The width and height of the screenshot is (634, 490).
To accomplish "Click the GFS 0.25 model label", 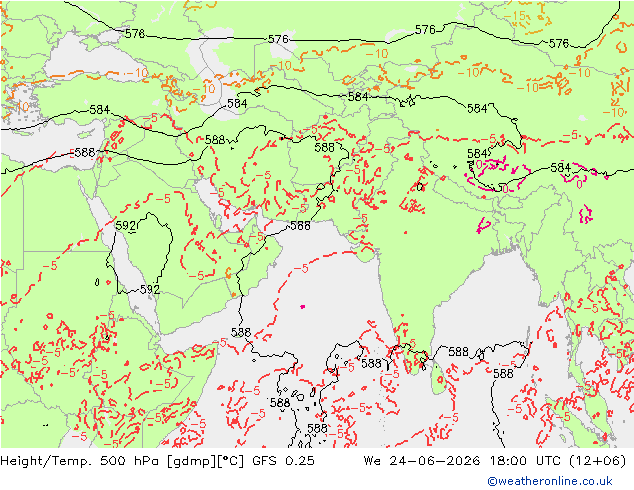I will pyautogui.click(x=283, y=461).
